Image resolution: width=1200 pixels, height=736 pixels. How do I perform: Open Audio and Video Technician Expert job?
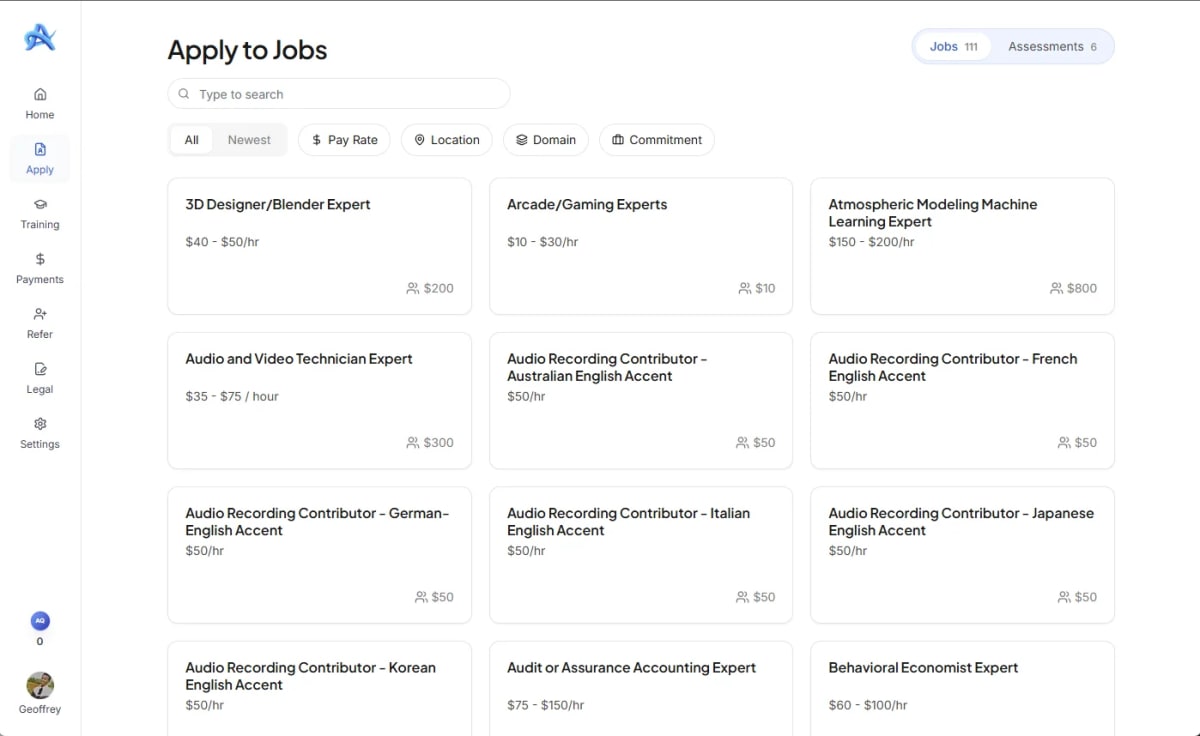[x=319, y=401]
